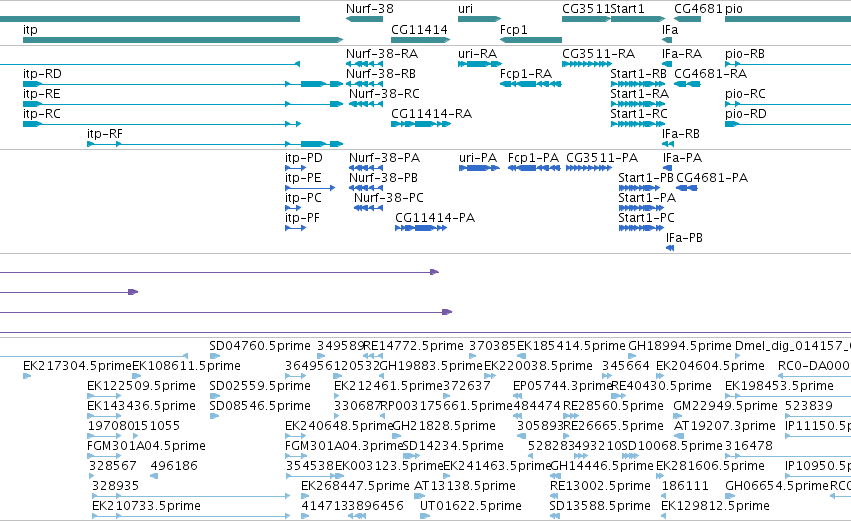Click the GH18994.5prime EST label
Screen dimensions: 851x521
tap(679, 346)
